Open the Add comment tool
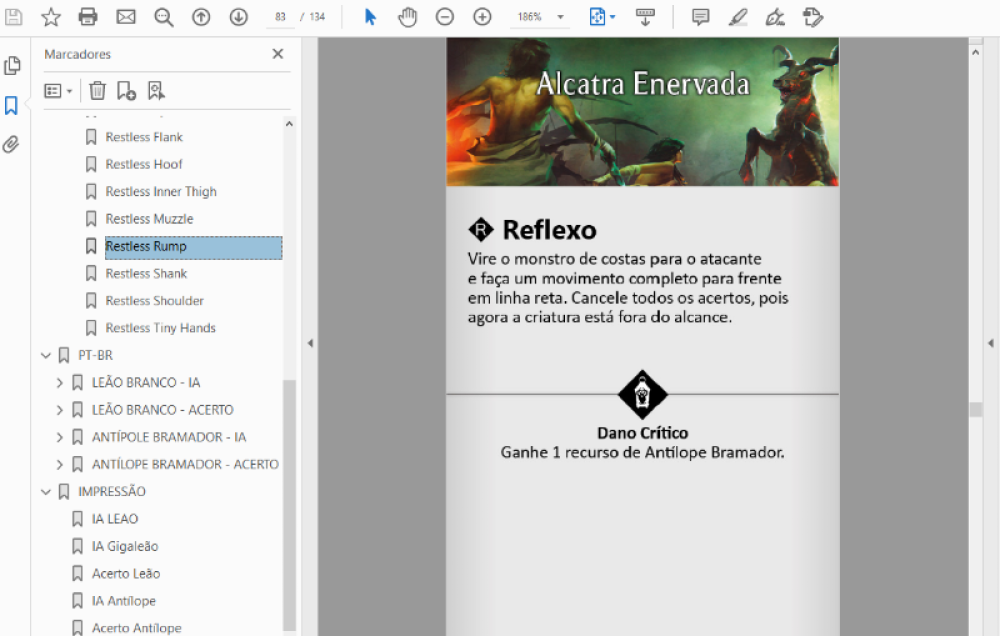The width and height of the screenshot is (1000, 636). coord(701,17)
